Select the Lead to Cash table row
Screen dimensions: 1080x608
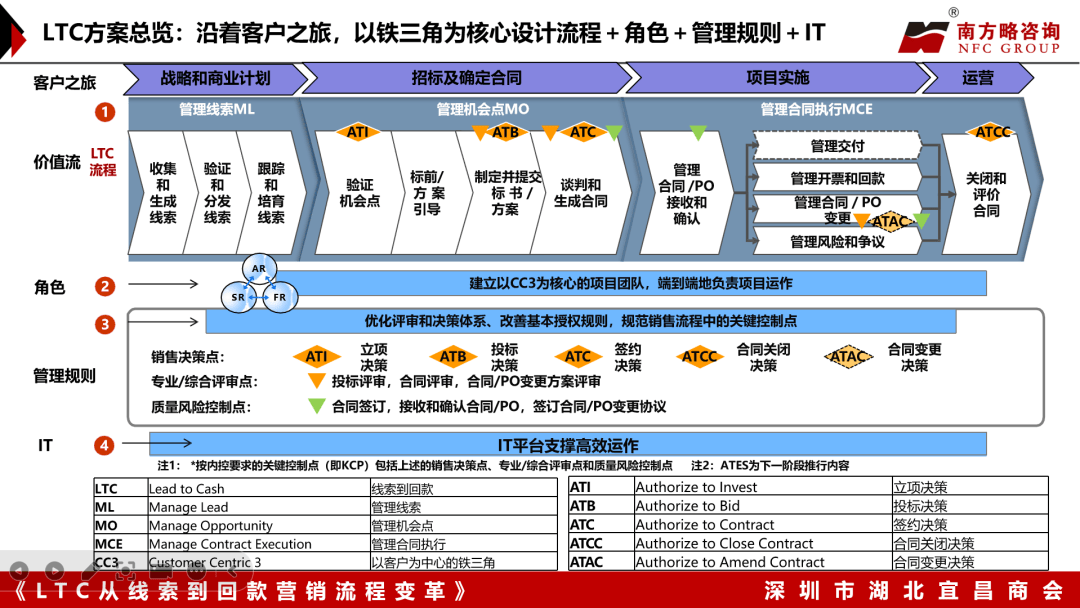pyautogui.click(x=250, y=489)
